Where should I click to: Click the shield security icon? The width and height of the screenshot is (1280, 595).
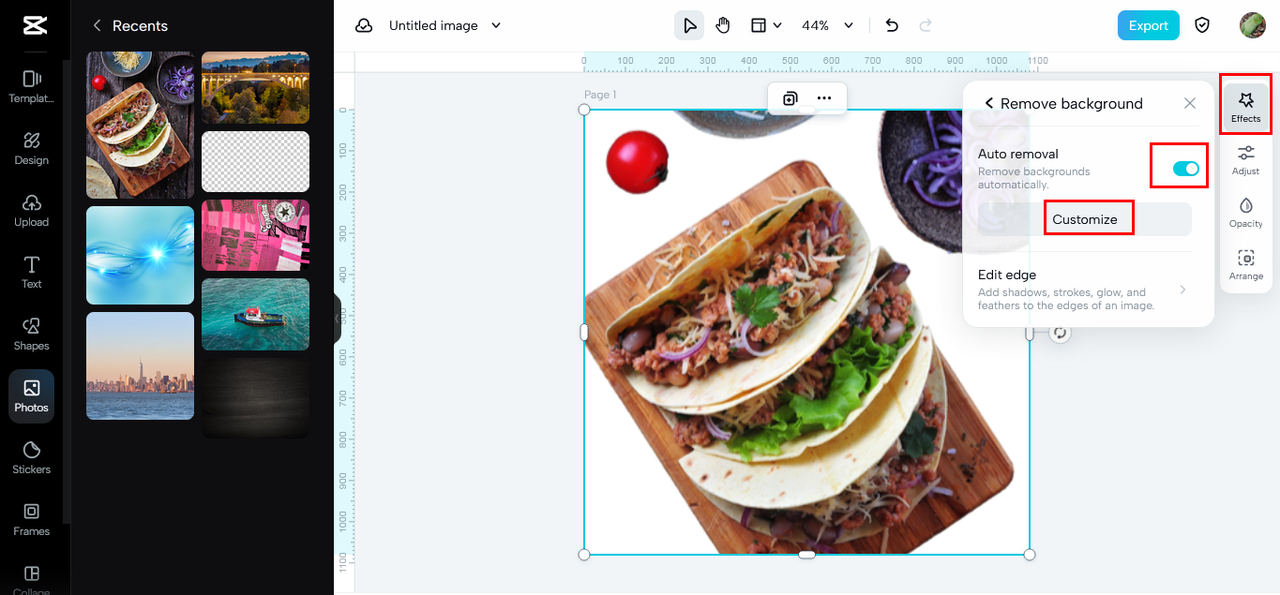(x=1202, y=26)
